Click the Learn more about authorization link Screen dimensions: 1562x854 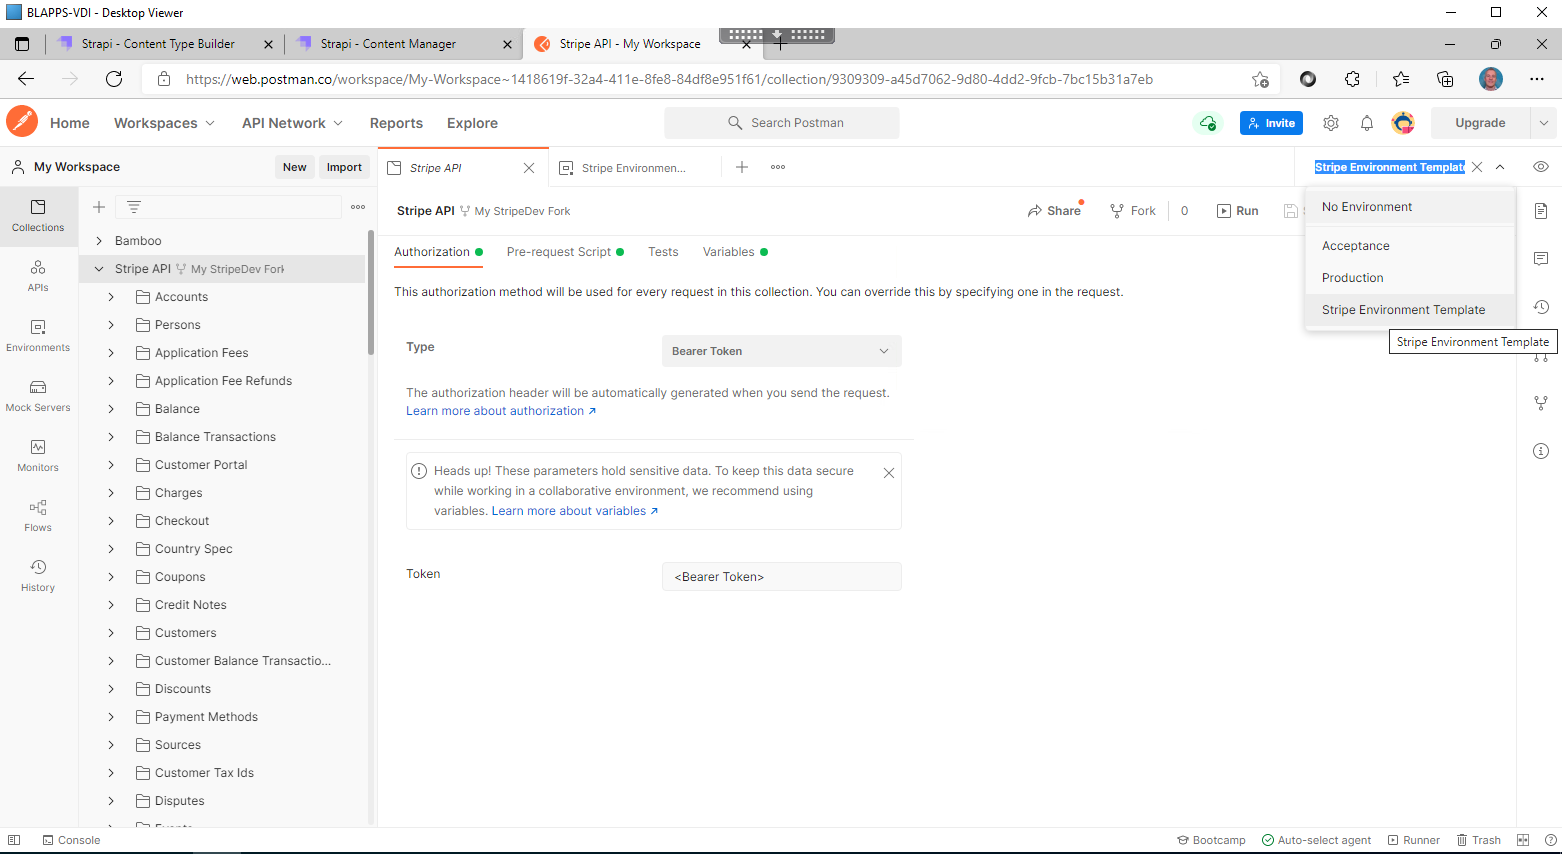(x=494, y=410)
